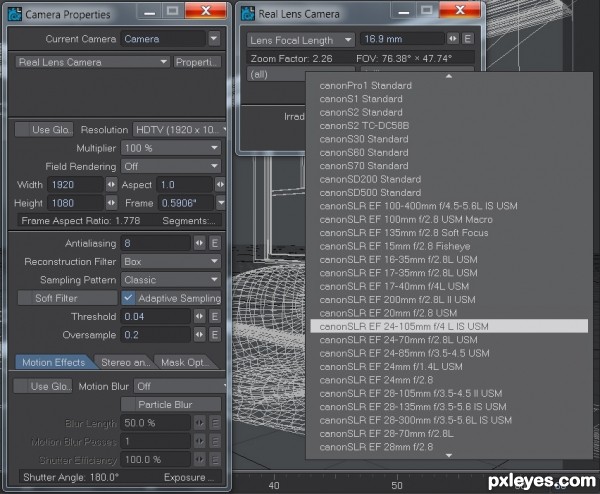
Task: Click the lens list scroll-up arrow
Action: 449,76
